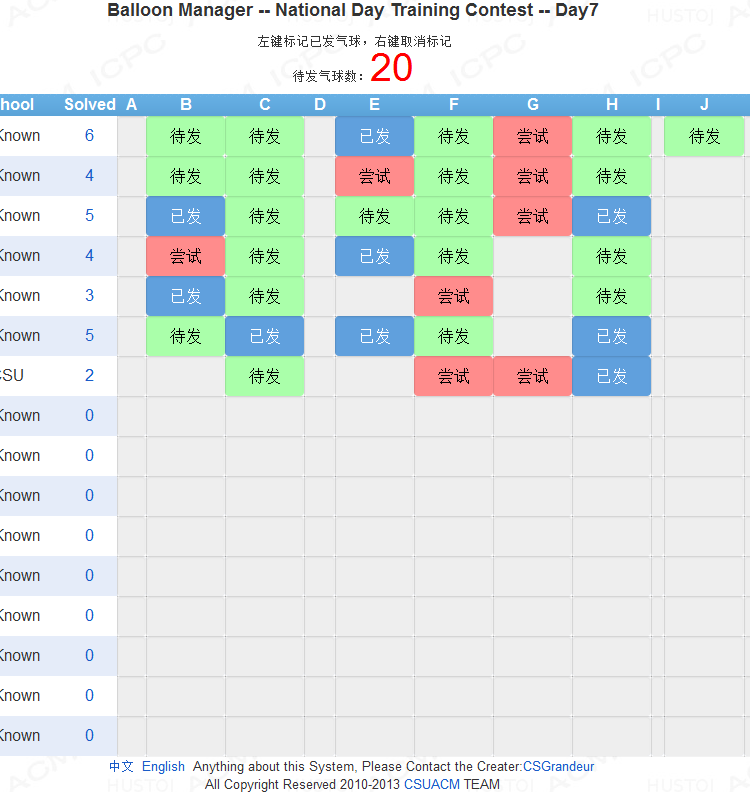
Task: Switch language to English
Action: 163,766
